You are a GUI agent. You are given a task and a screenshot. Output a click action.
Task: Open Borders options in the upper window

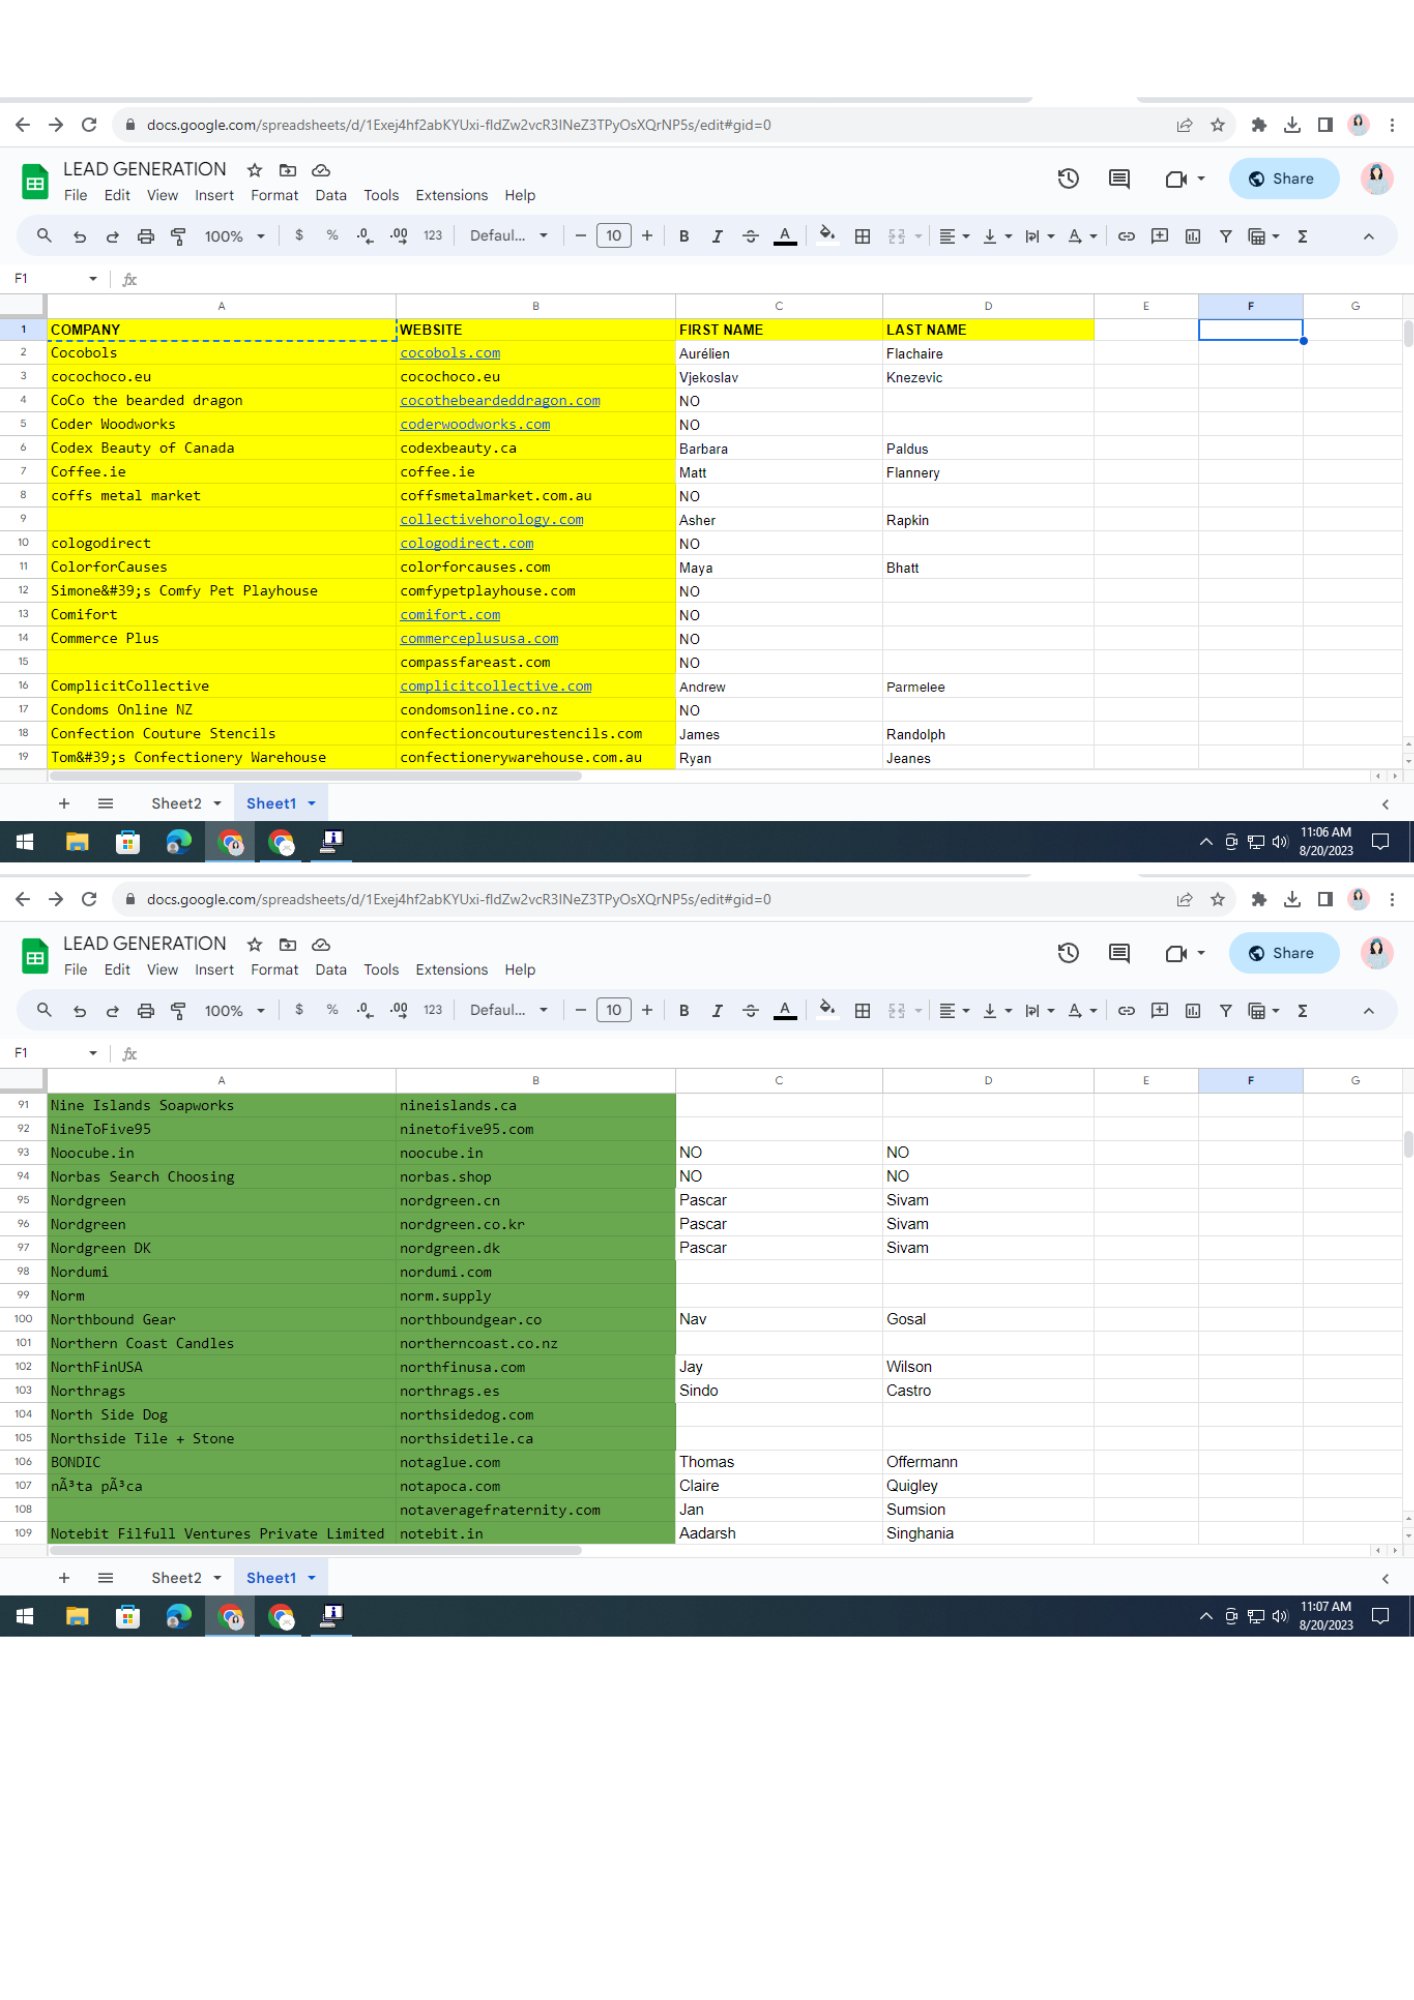point(862,237)
